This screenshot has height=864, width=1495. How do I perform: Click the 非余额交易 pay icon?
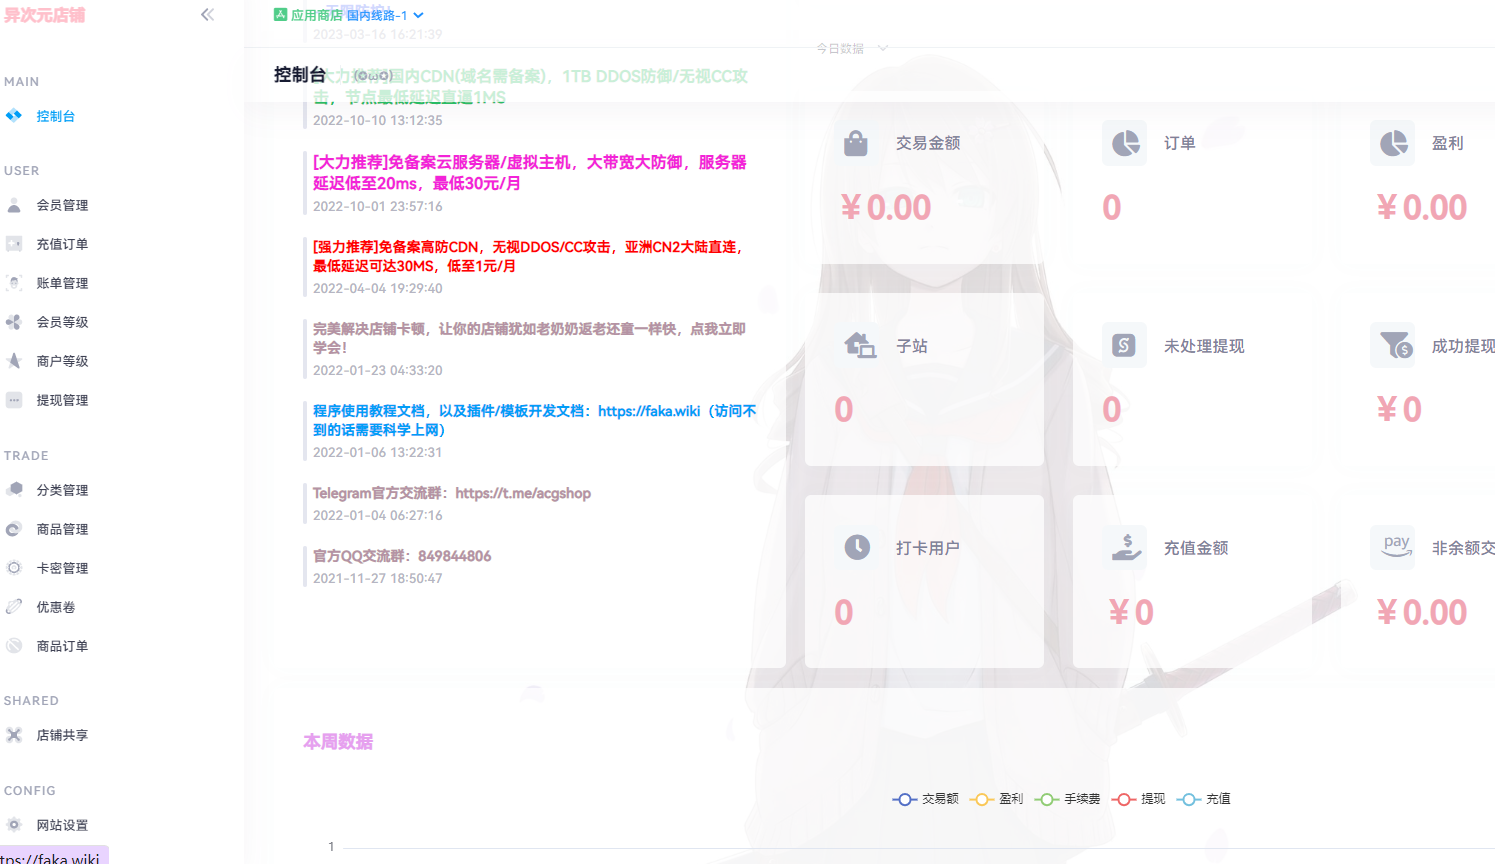[1392, 547]
